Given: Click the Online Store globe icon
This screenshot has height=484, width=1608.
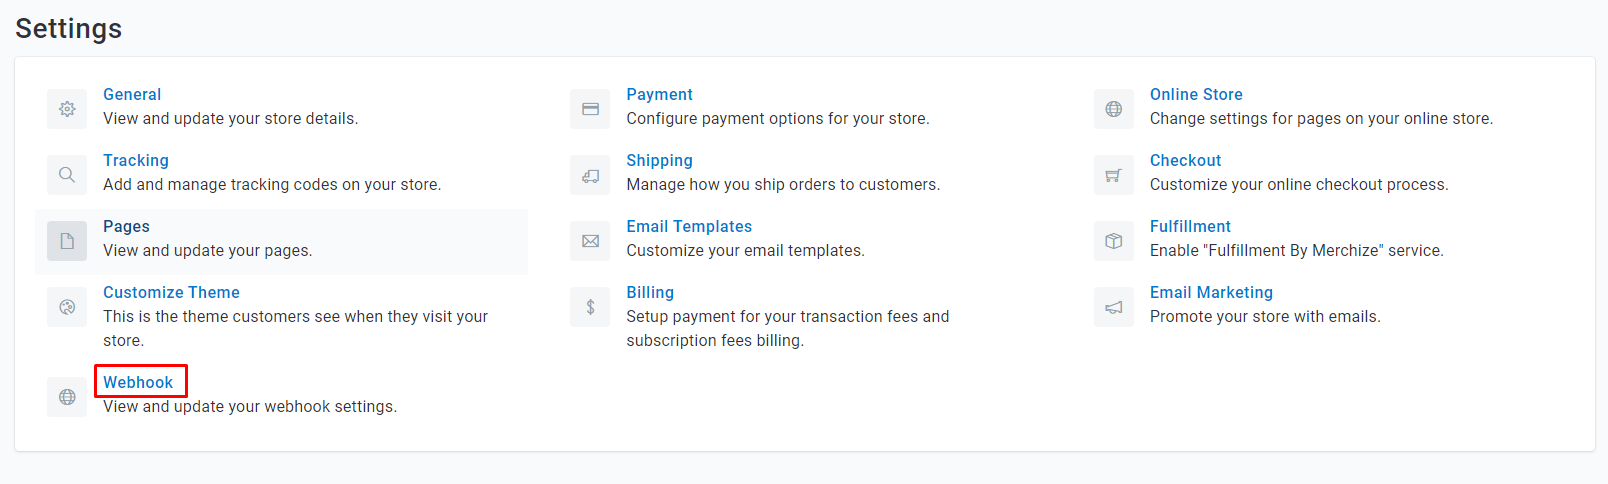Looking at the screenshot, I should point(1114,109).
